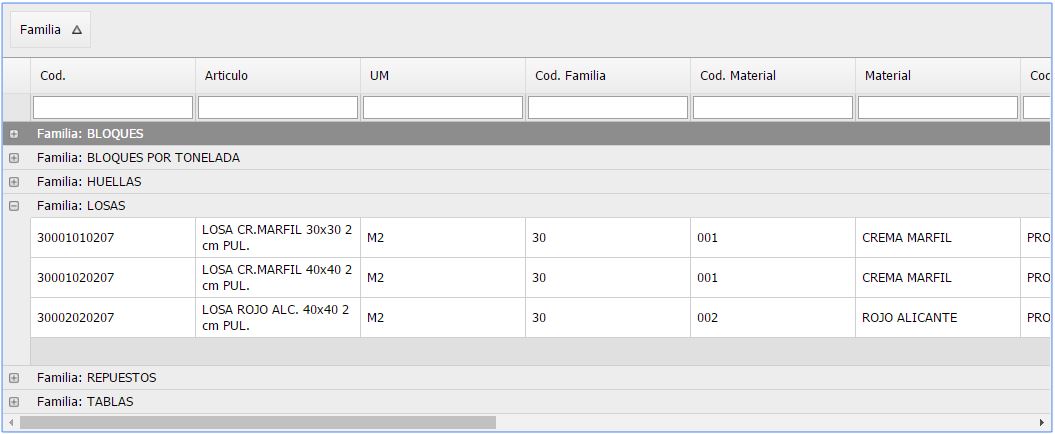Focus the Material filter input box

point(938,108)
